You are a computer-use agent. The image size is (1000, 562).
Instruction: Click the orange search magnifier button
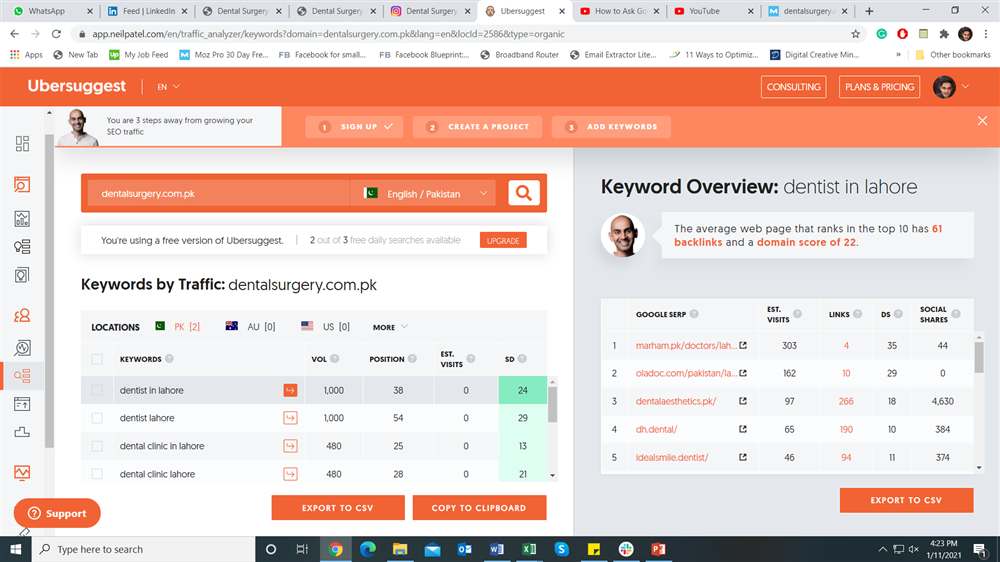524,193
